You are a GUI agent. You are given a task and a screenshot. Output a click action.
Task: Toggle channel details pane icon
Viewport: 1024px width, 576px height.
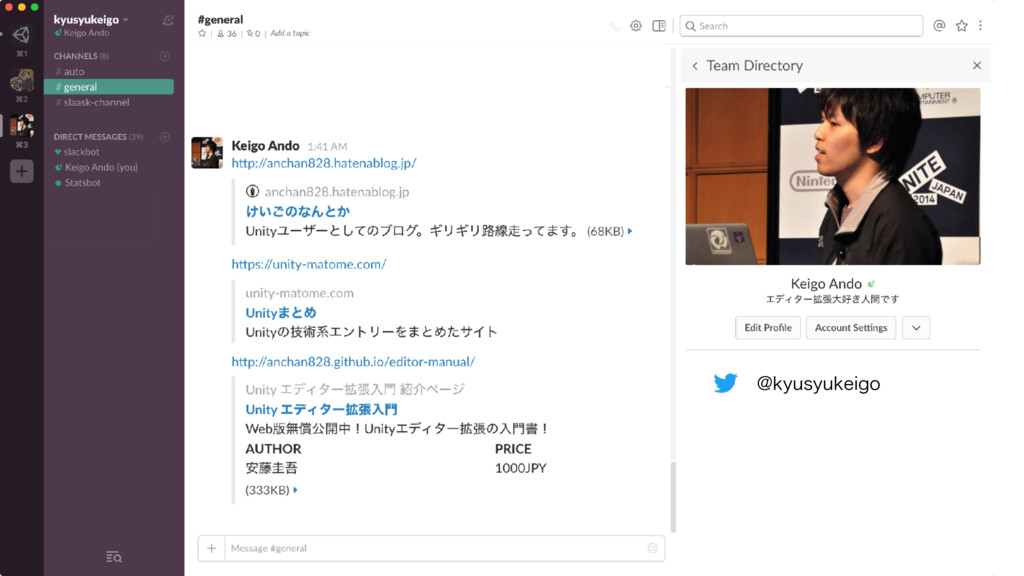coord(659,26)
